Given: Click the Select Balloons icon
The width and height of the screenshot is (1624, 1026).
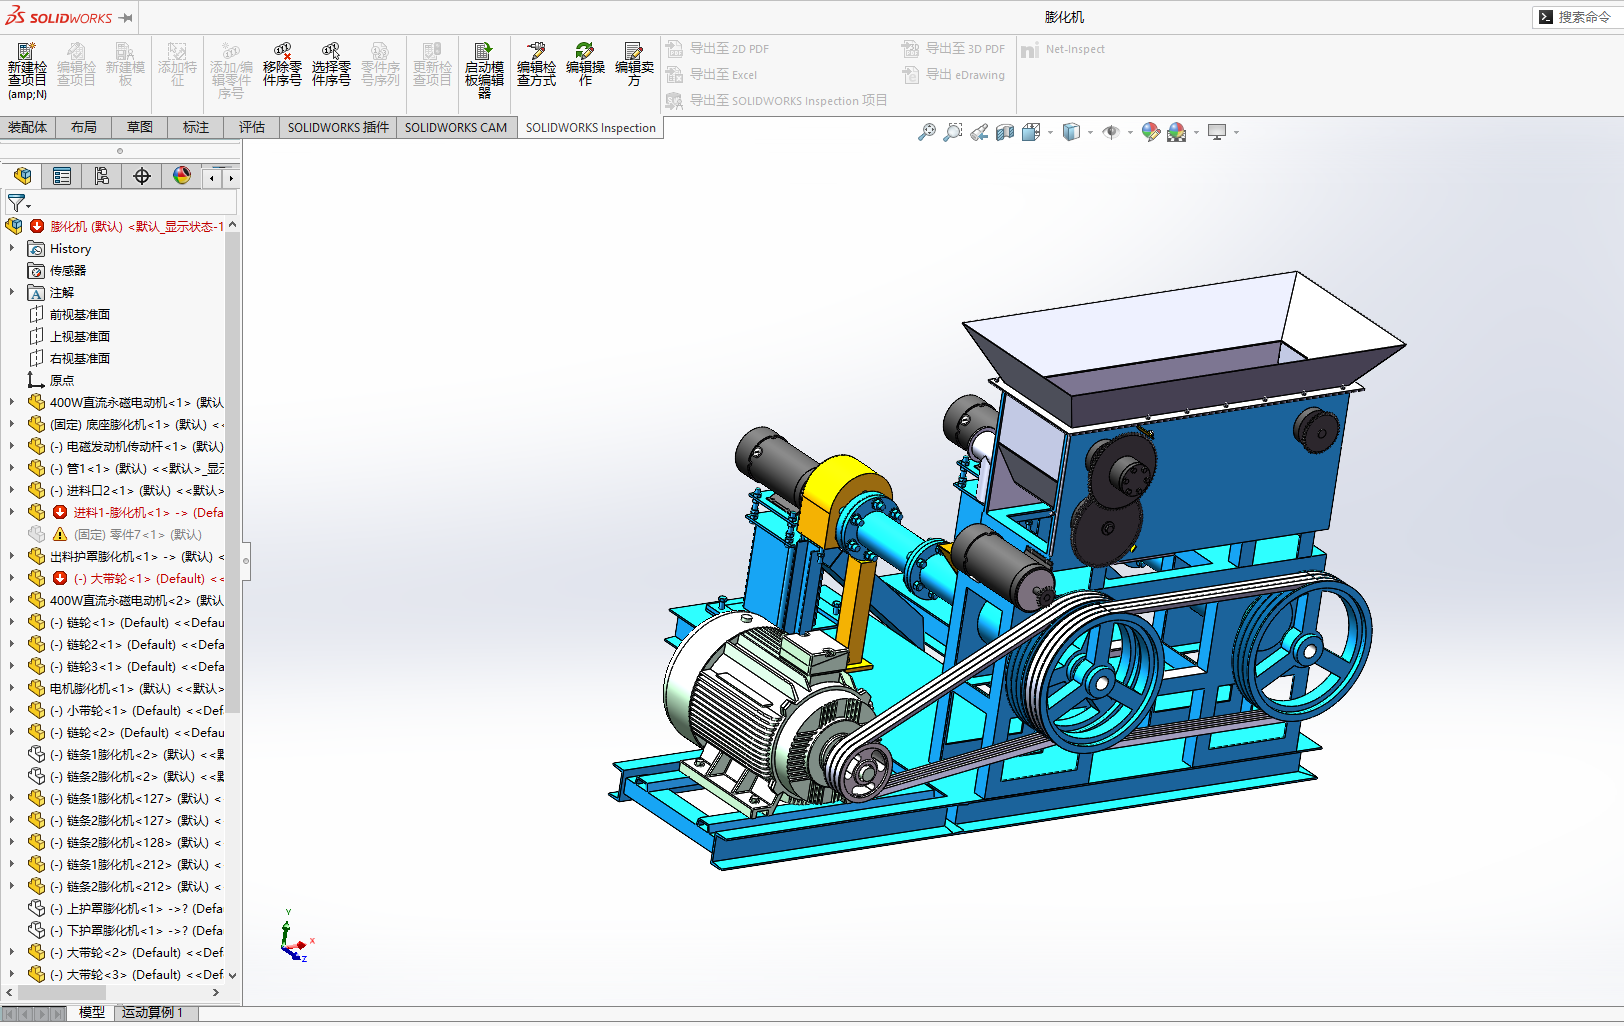Looking at the screenshot, I should point(331,65).
